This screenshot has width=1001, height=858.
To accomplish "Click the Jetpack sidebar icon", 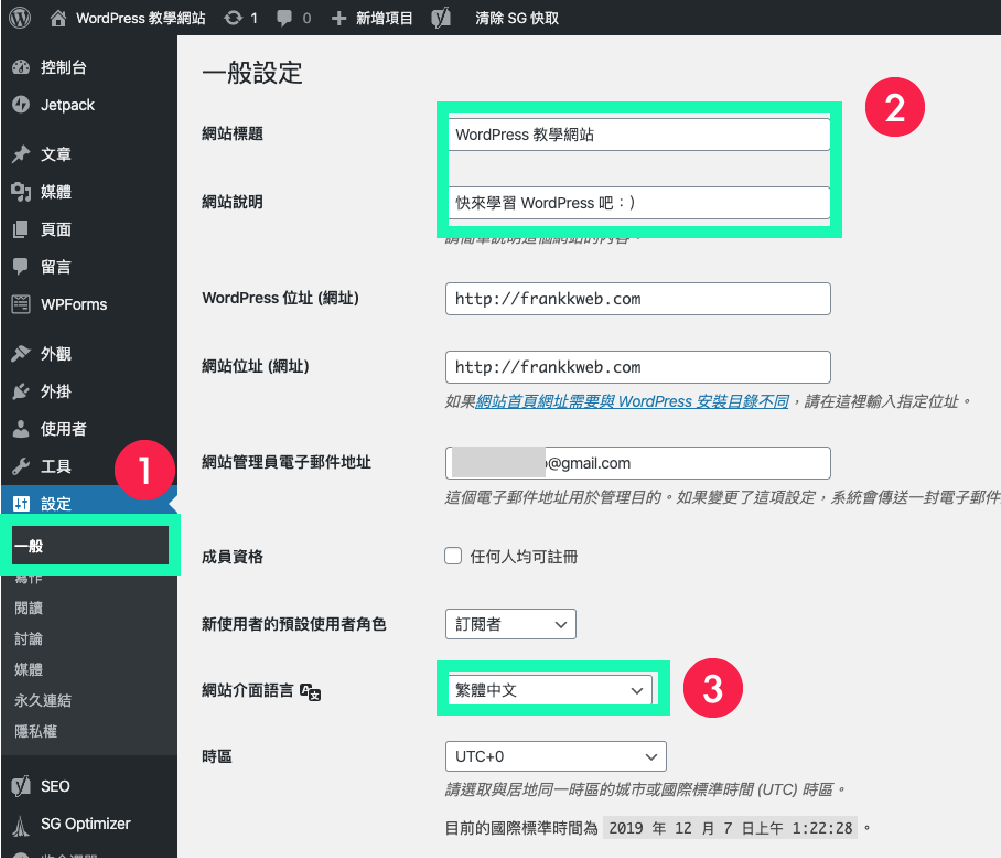I will tap(21, 105).
